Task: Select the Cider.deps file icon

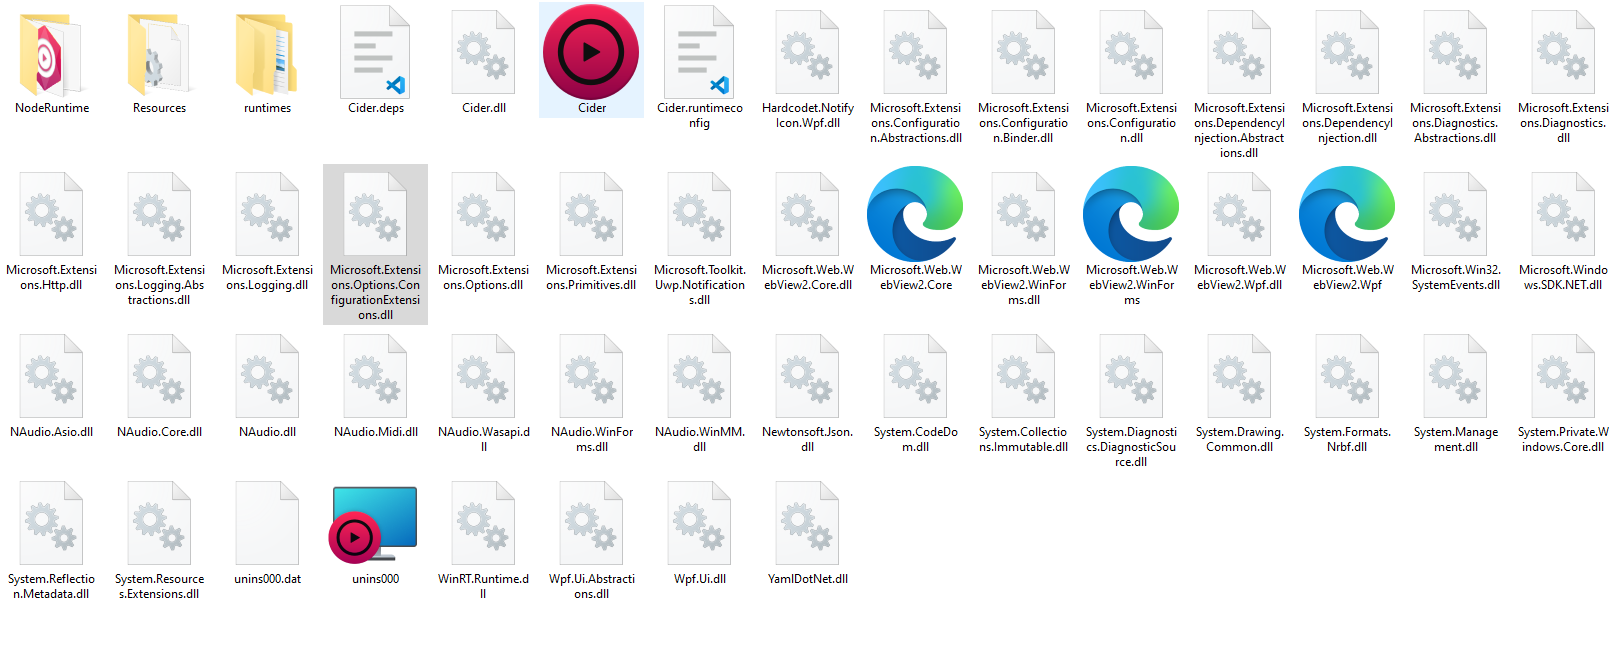Action: click(x=375, y=52)
